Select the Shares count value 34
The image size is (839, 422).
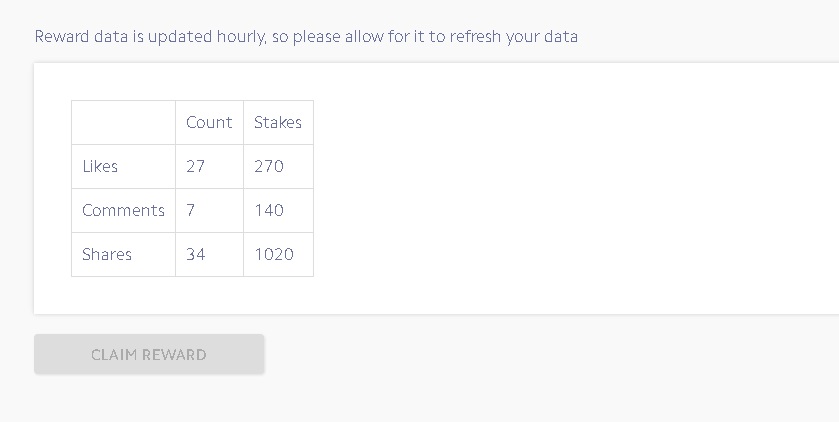click(195, 254)
